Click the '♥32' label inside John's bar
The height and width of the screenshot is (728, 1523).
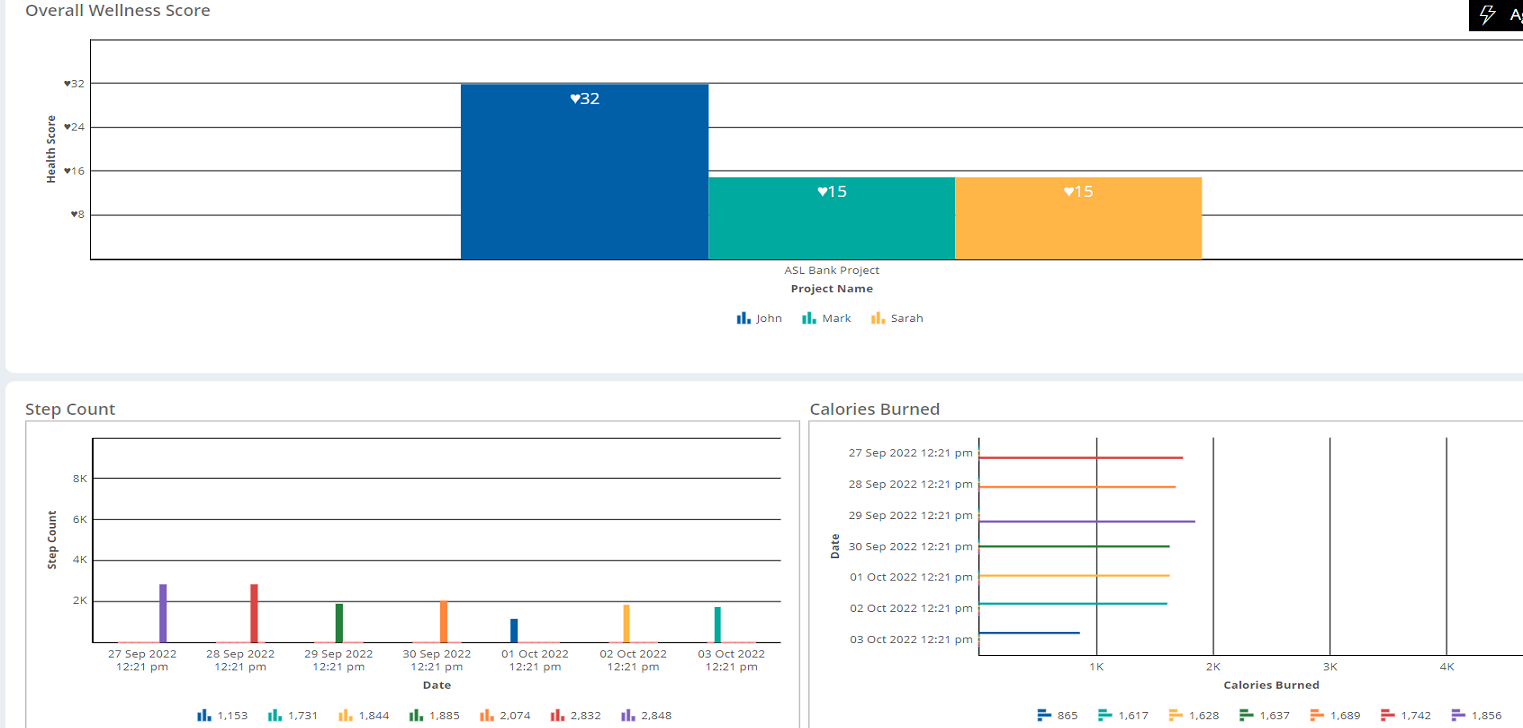pyautogui.click(x=585, y=98)
